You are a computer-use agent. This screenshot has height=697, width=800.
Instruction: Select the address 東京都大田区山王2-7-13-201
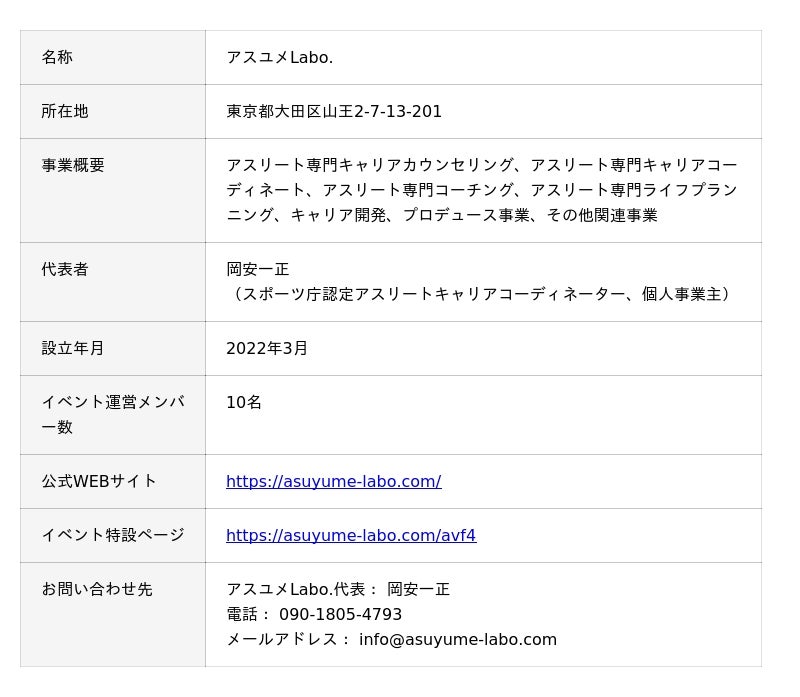pyautogui.click(x=333, y=111)
